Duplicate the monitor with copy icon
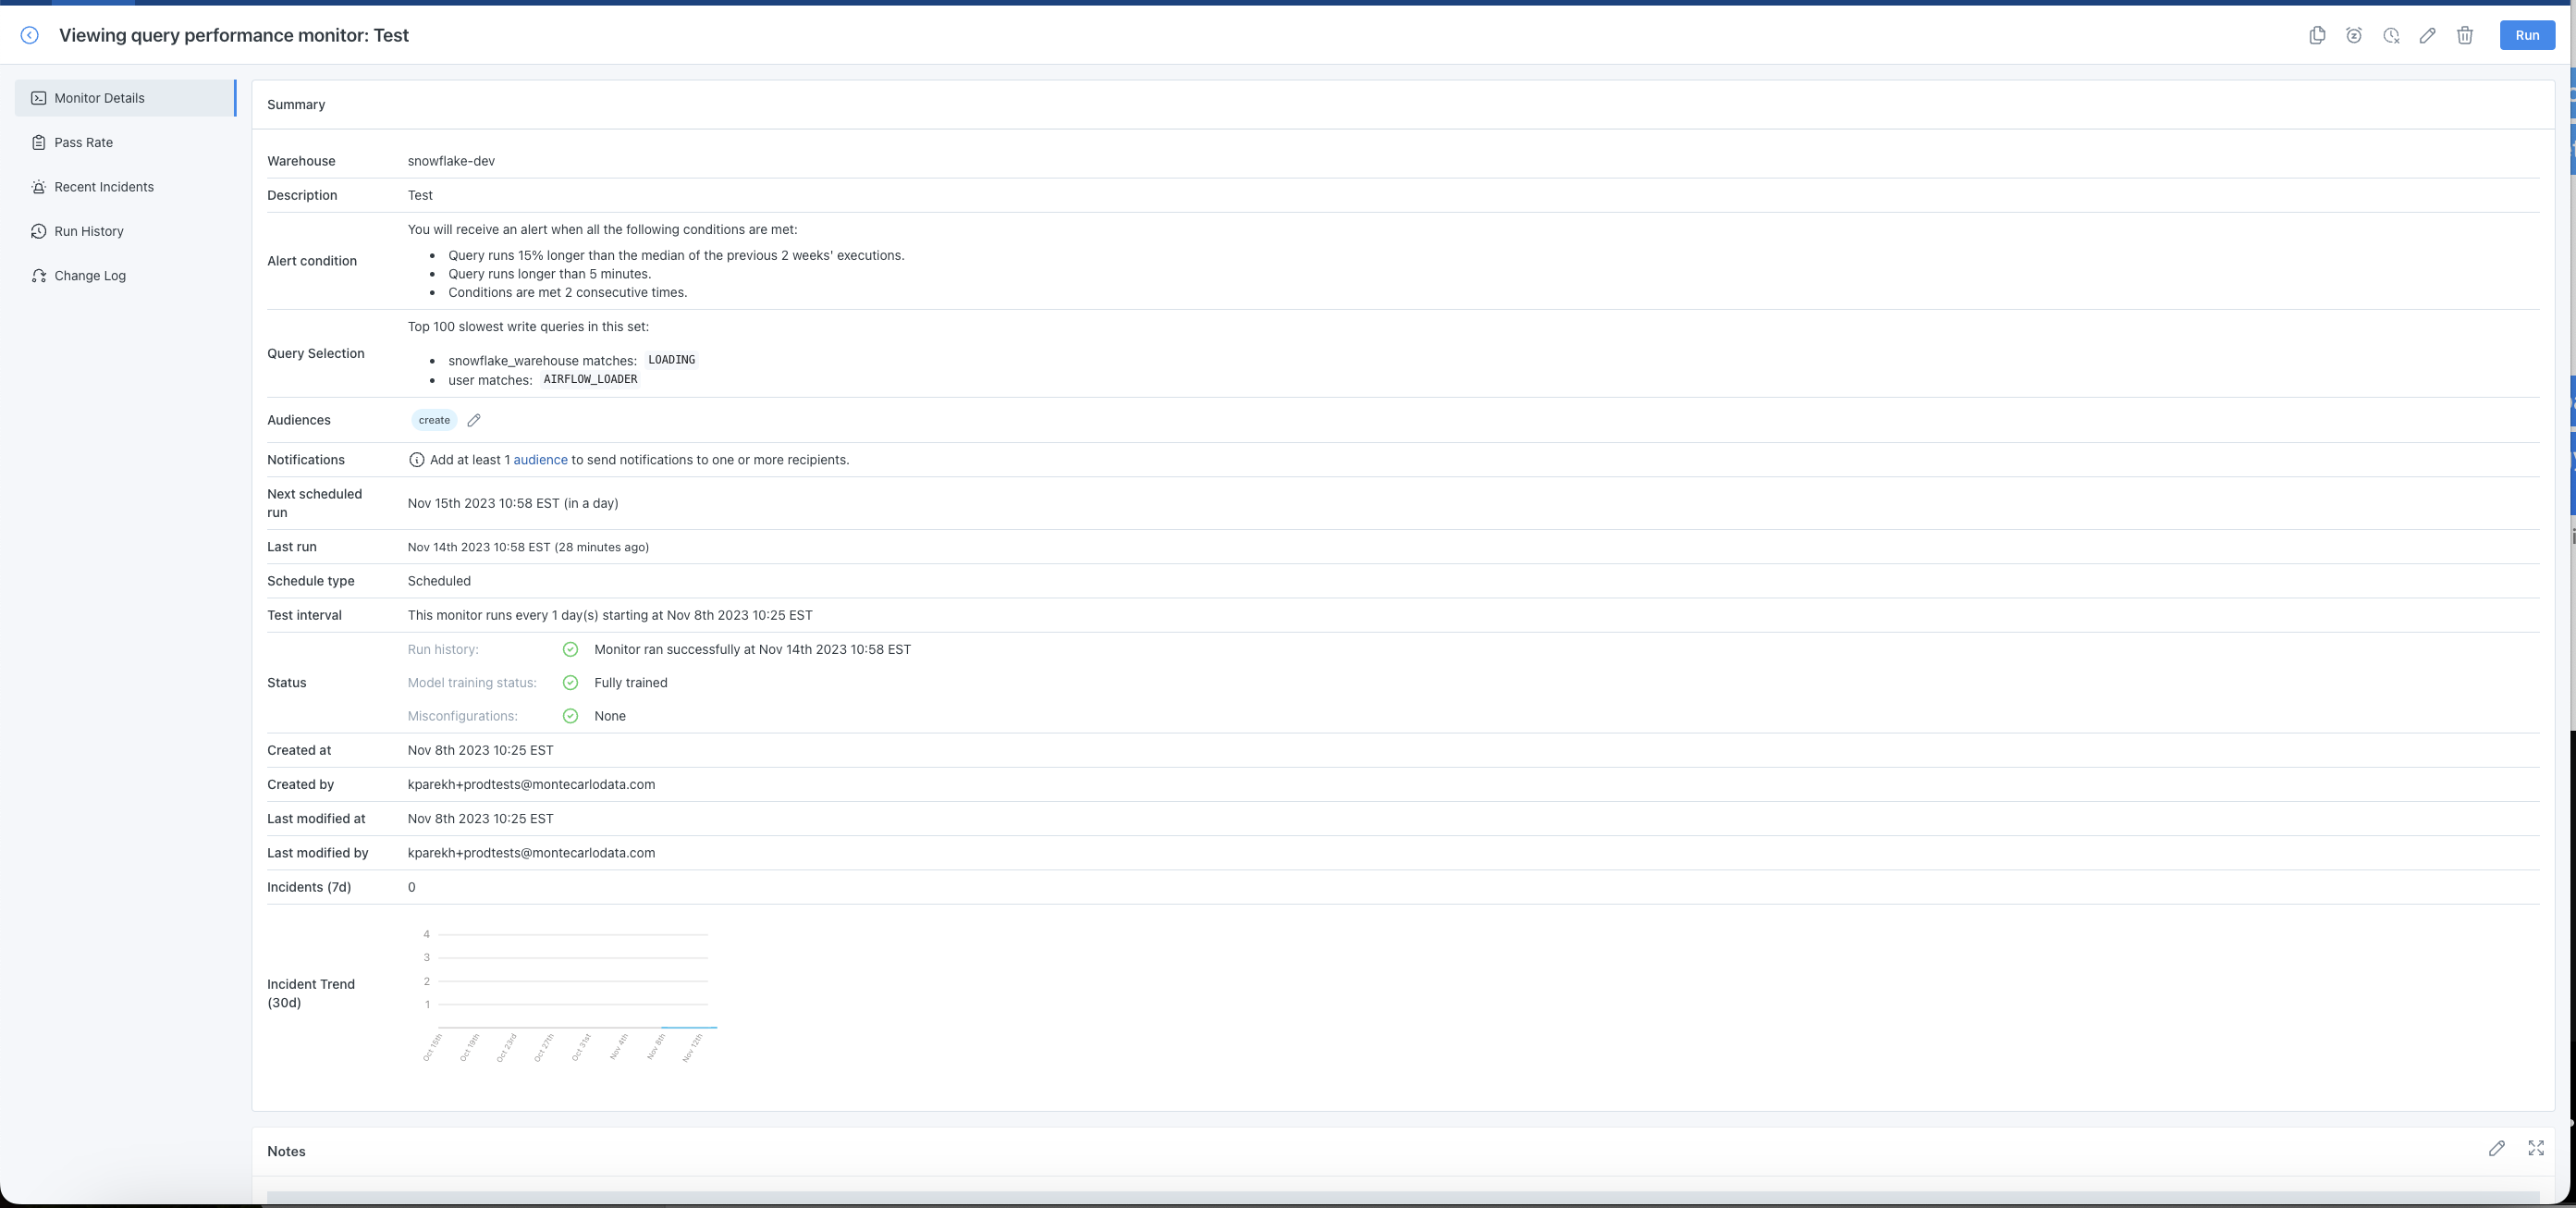Screen dimensions: 2576x1208 [2317, 35]
